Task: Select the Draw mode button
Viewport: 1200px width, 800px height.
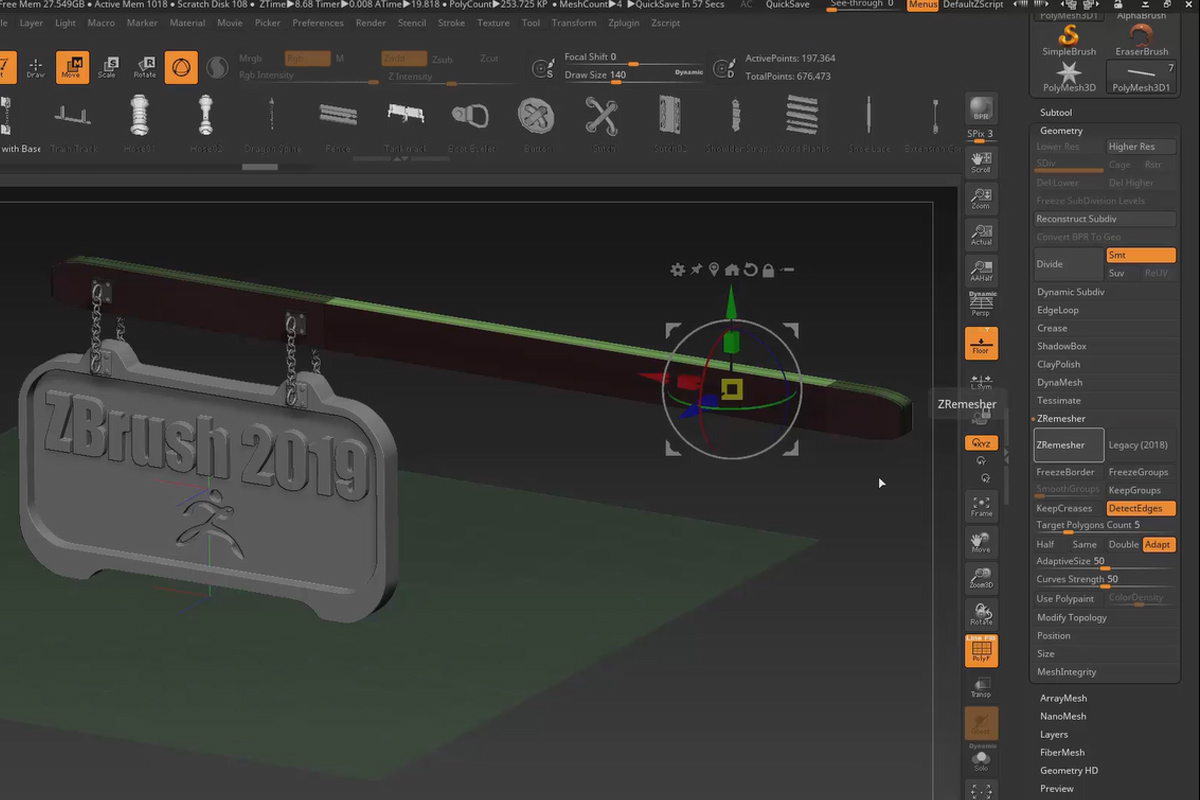Action: click(35, 67)
